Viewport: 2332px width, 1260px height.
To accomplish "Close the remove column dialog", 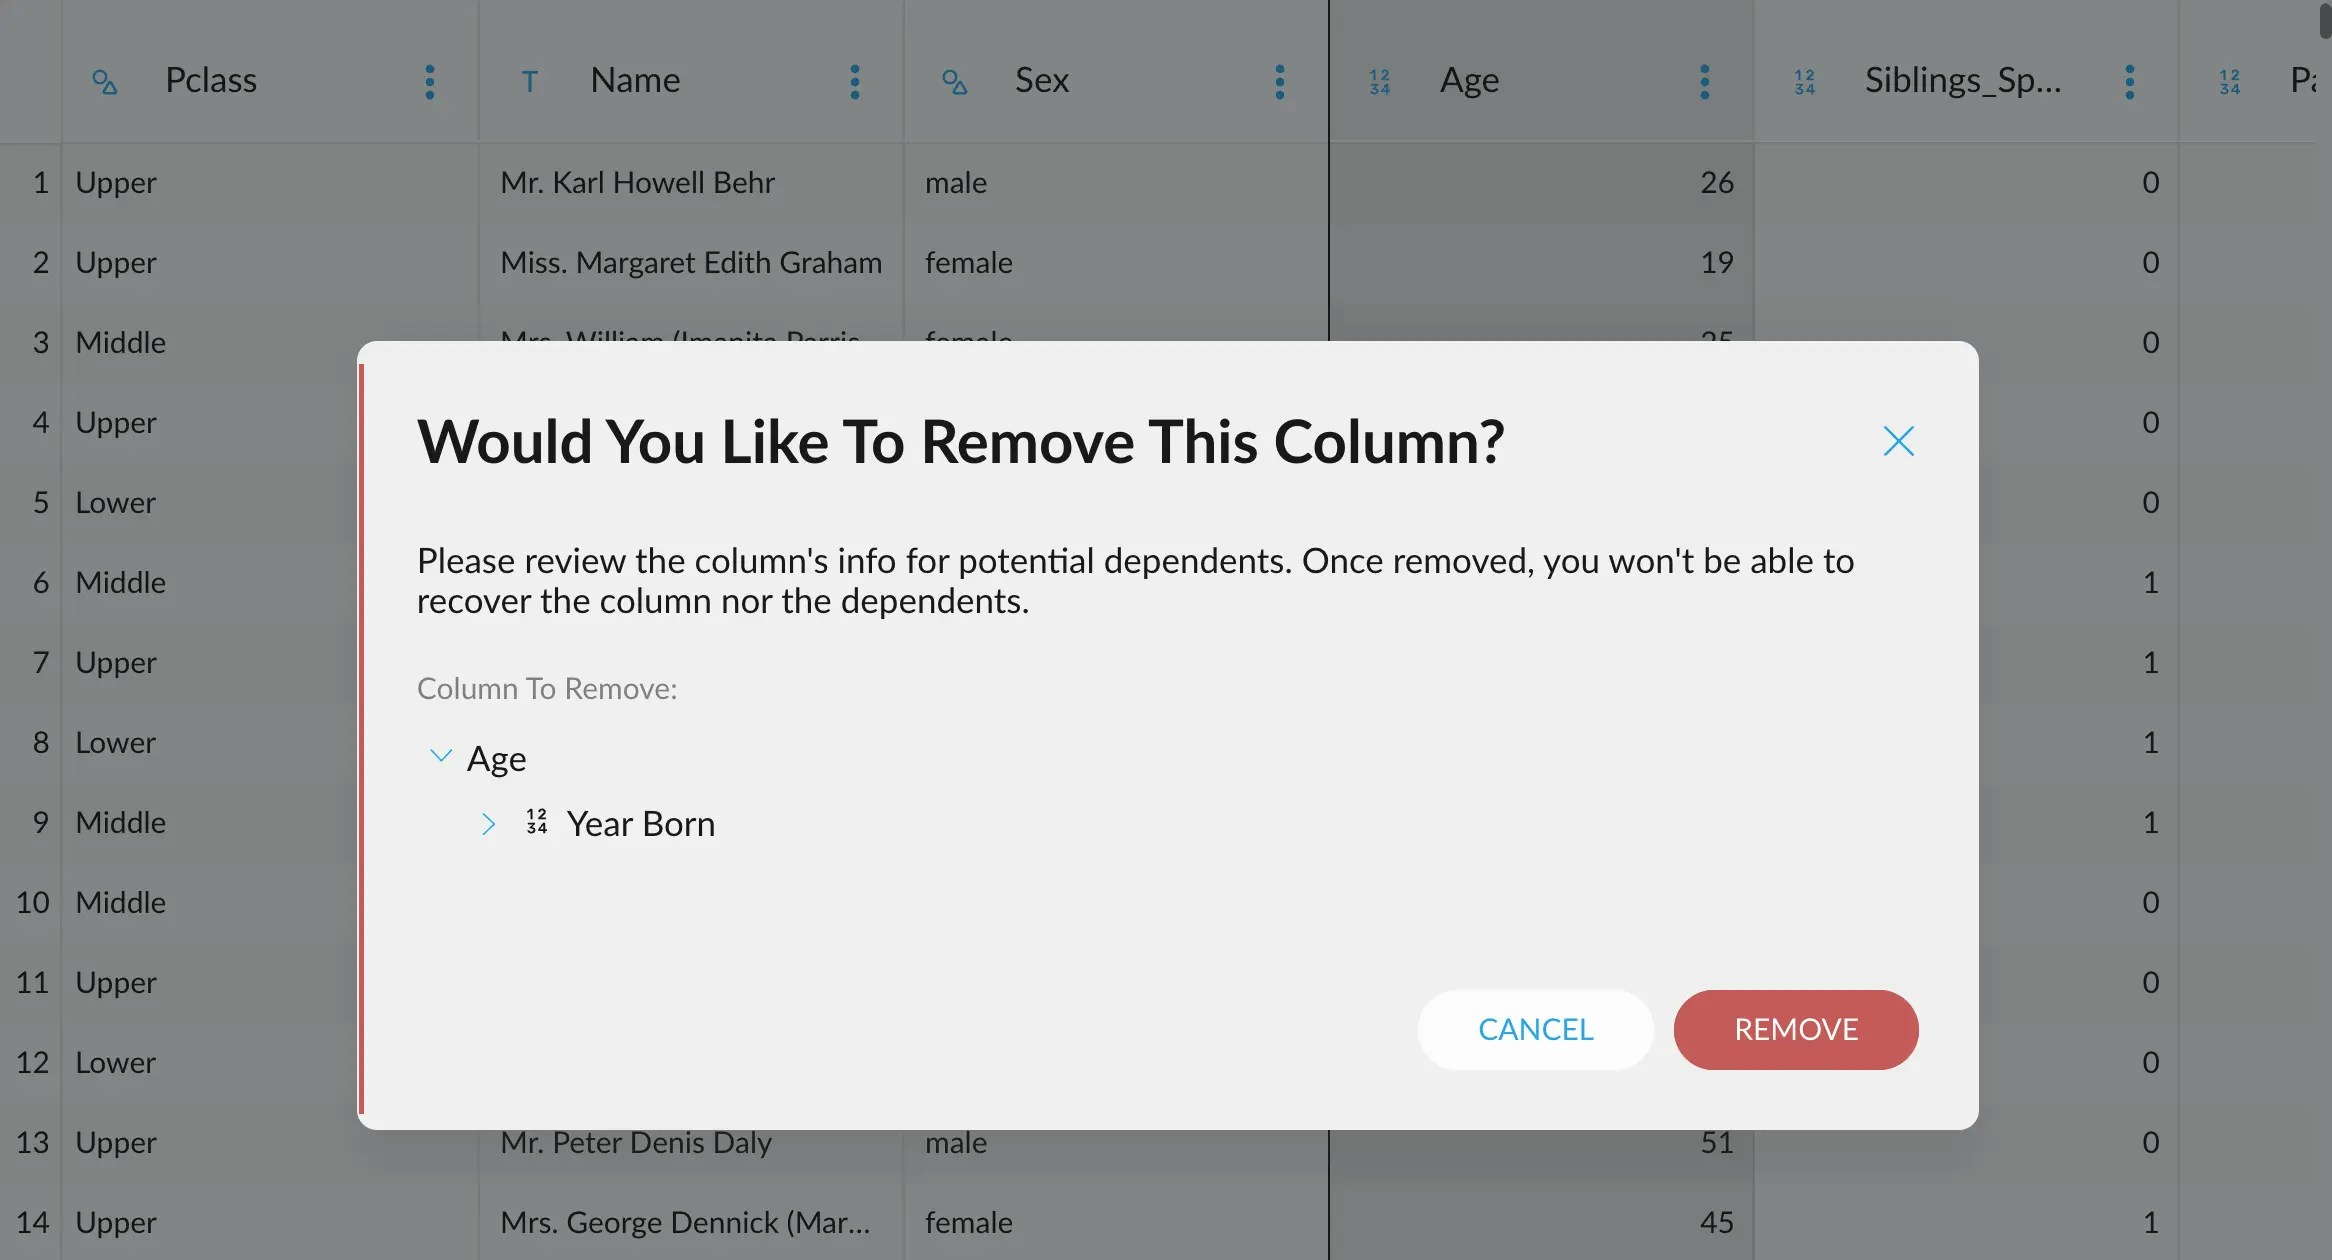I will click(1898, 441).
